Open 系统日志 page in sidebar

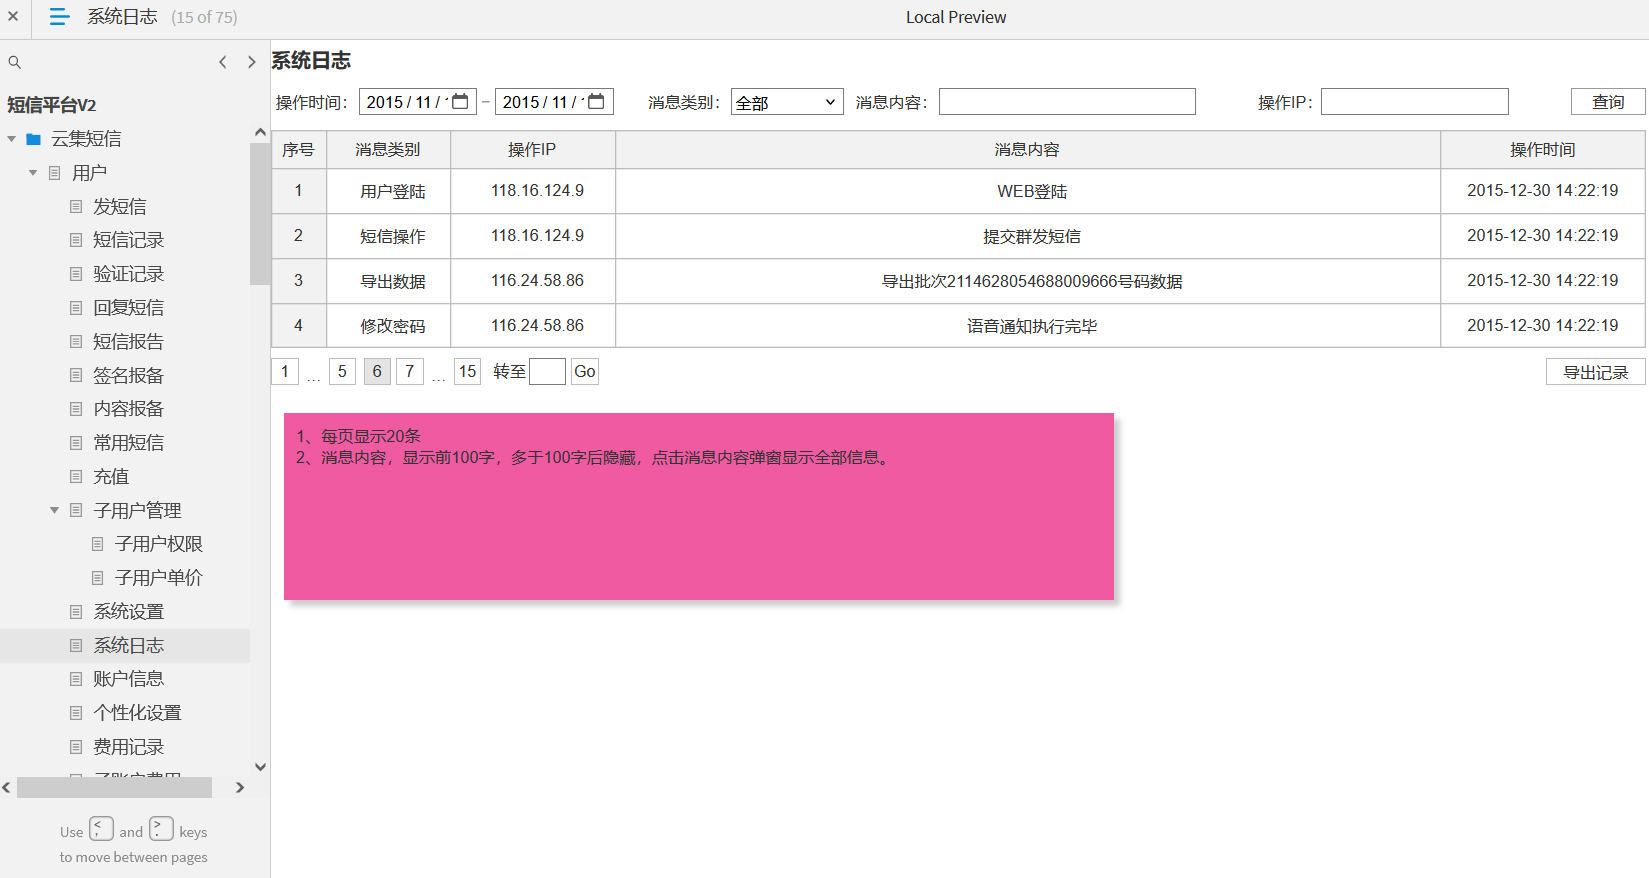128,646
